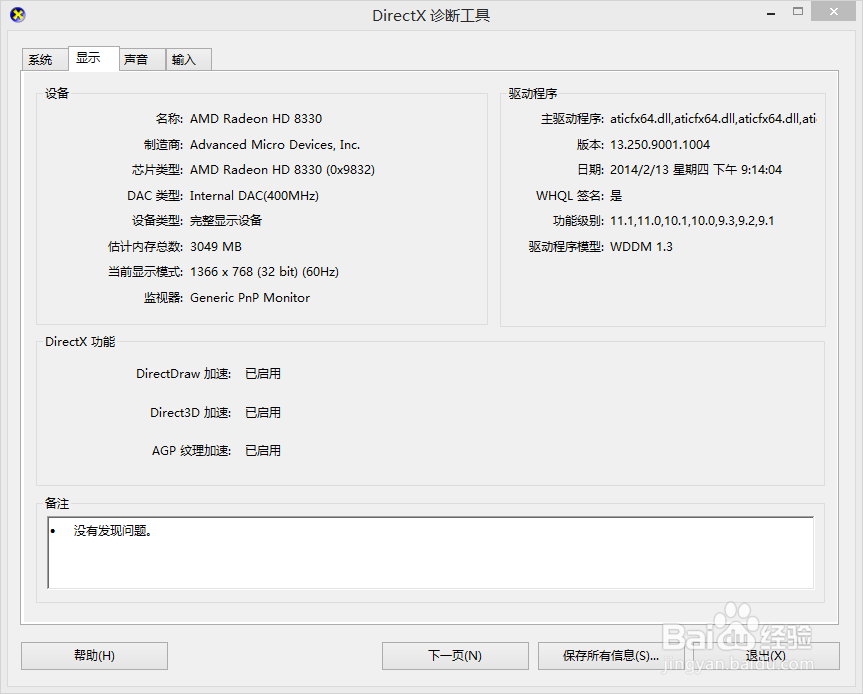Viewport: 863px width, 694px height.
Task: Click manufacturer Advanced Micro Devices, Inc.
Action: point(275,145)
